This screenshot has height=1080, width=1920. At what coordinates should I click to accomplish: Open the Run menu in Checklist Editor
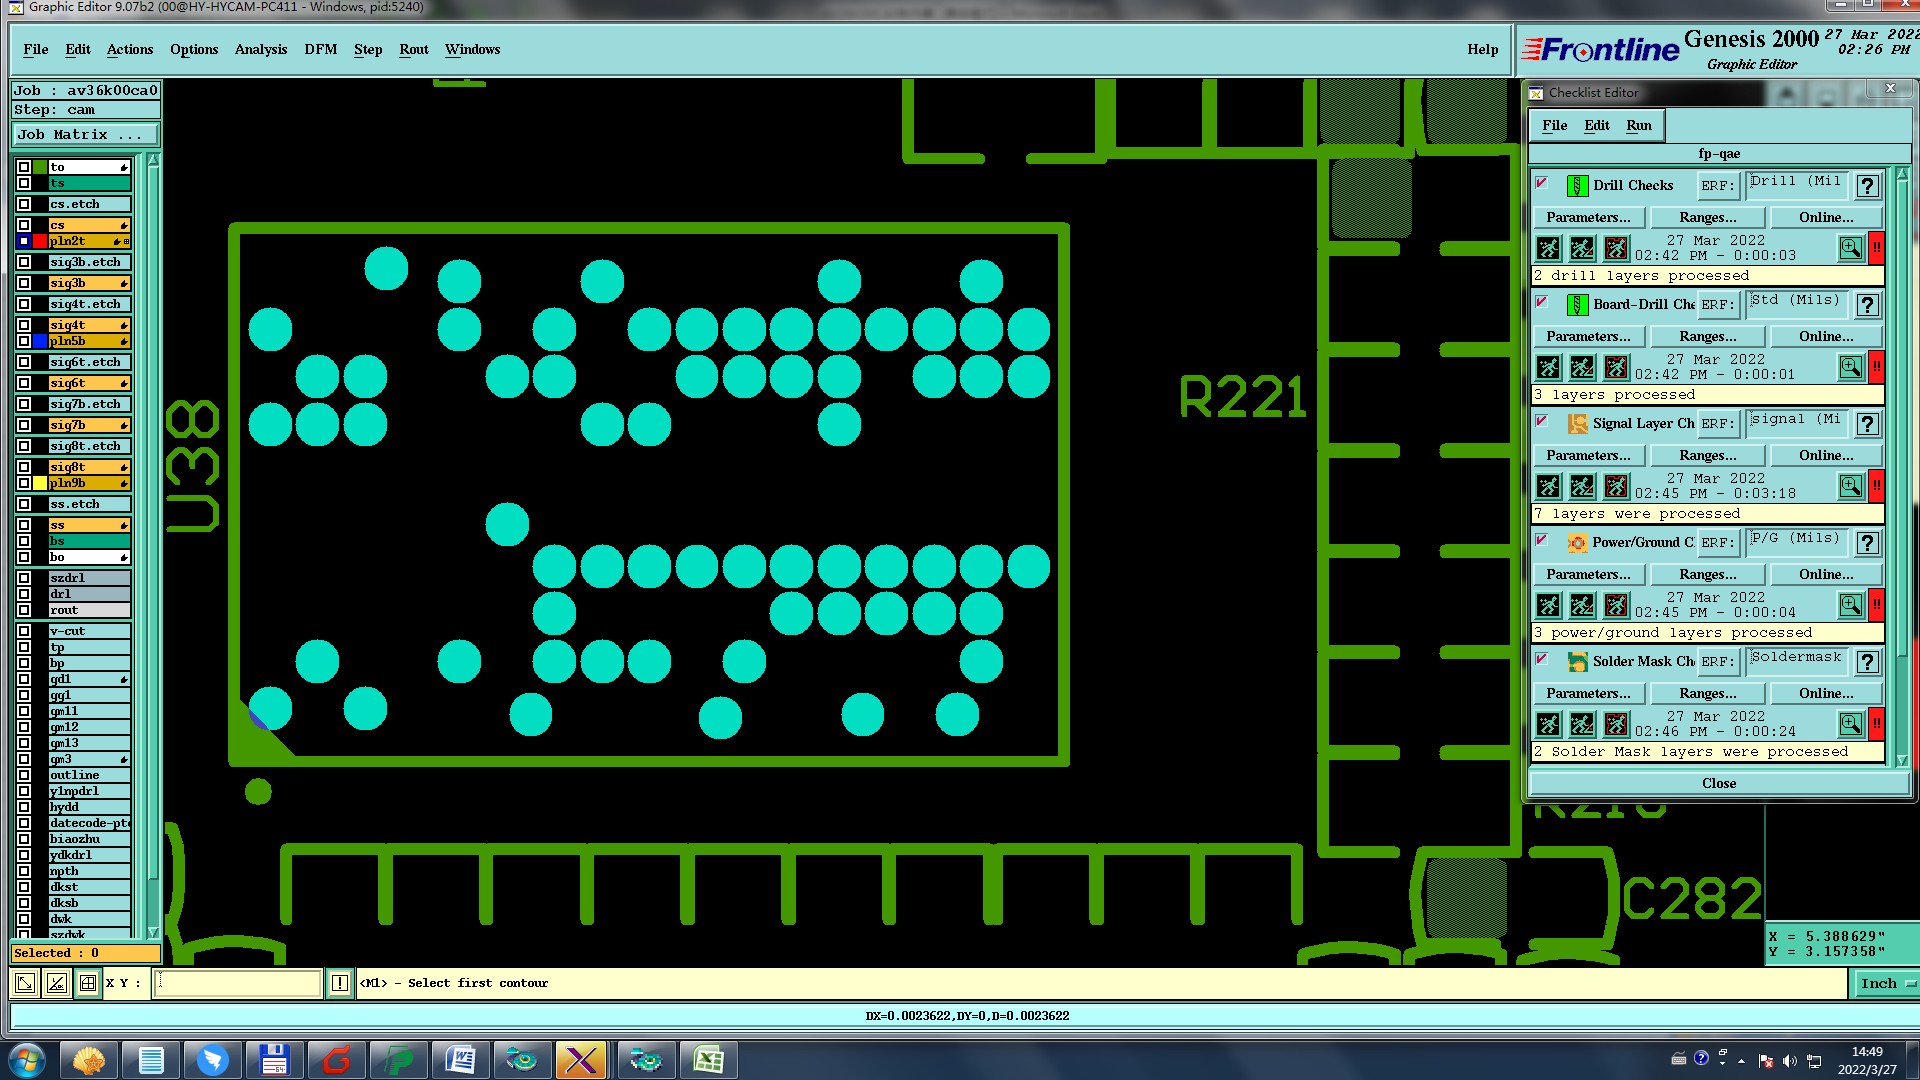coord(1638,125)
